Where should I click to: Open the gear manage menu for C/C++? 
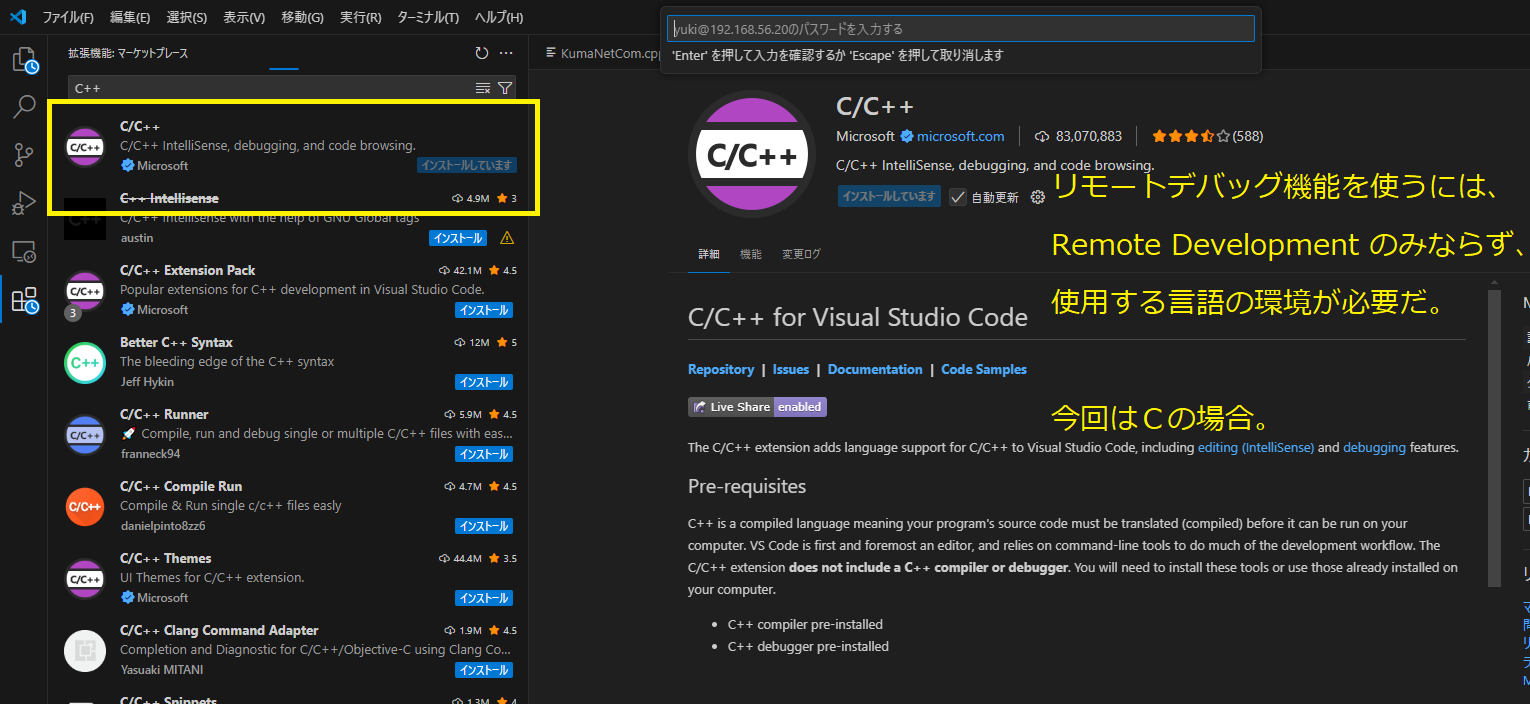click(1038, 197)
